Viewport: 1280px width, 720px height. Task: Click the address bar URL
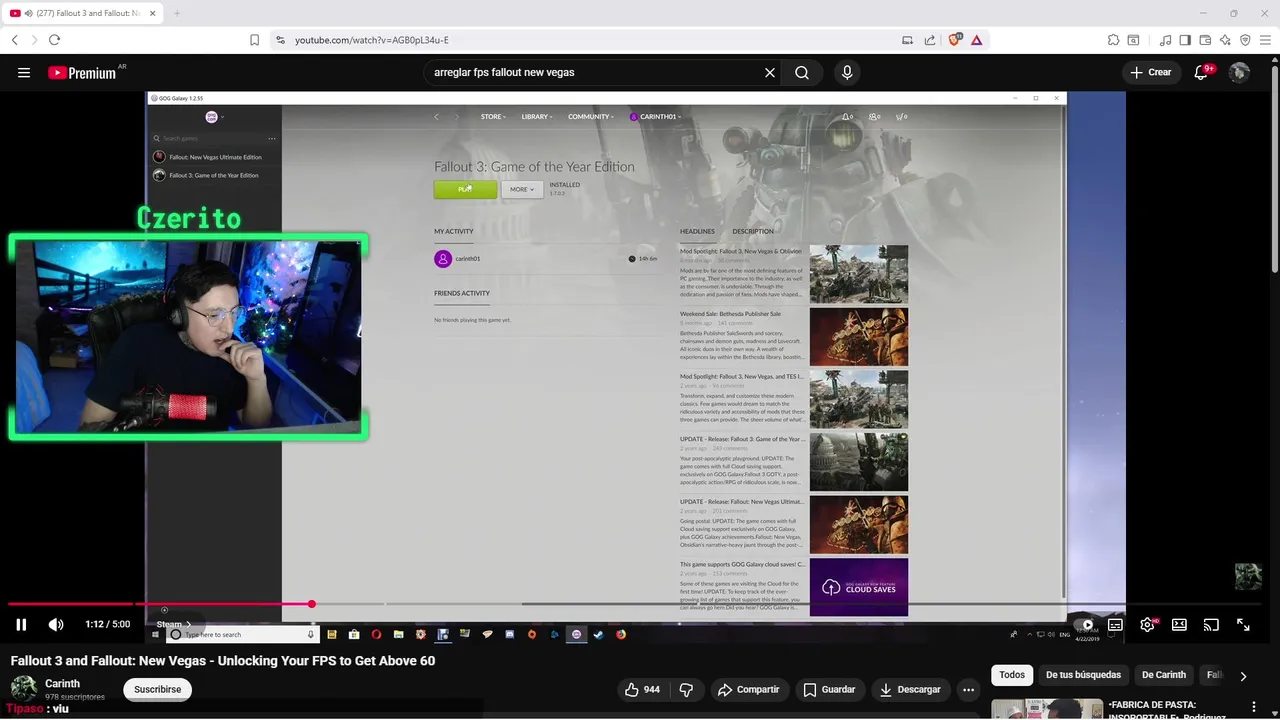pyautogui.click(x=371, y=40)
